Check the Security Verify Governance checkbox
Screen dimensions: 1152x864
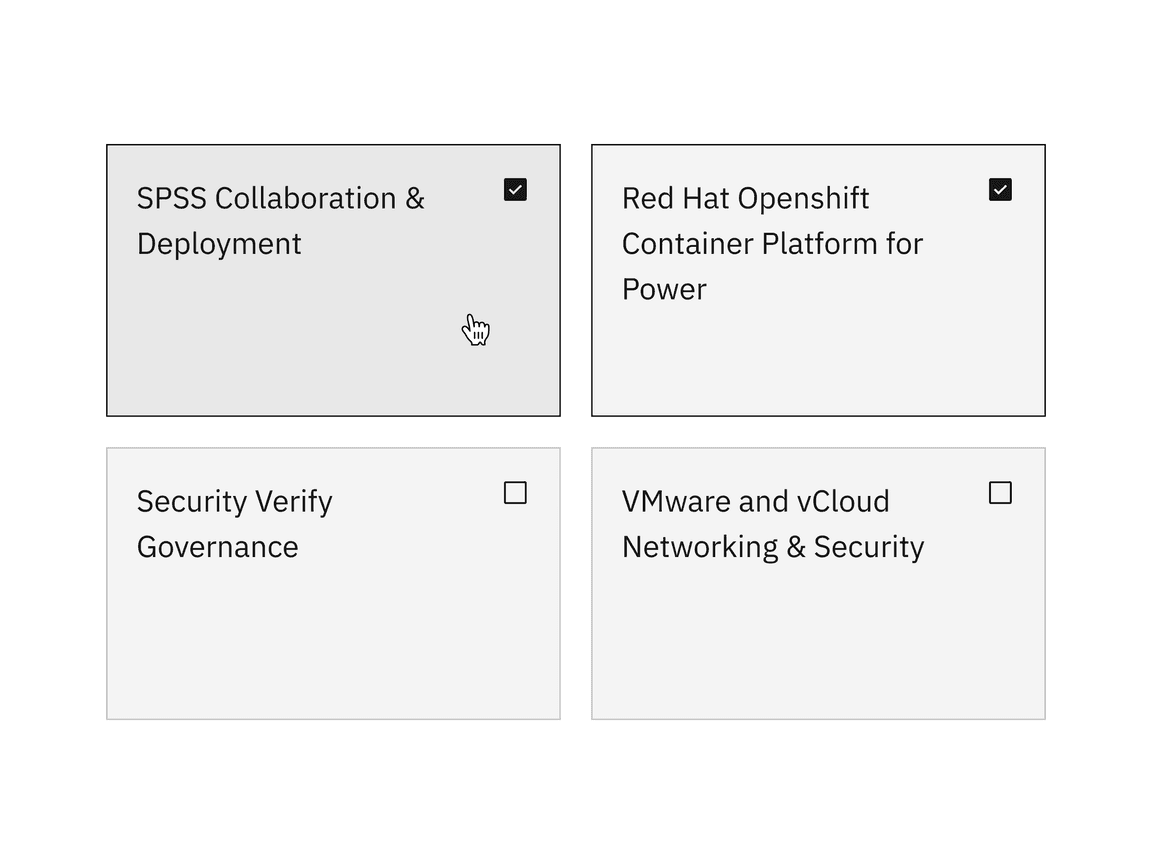click(x=515, y=493)
